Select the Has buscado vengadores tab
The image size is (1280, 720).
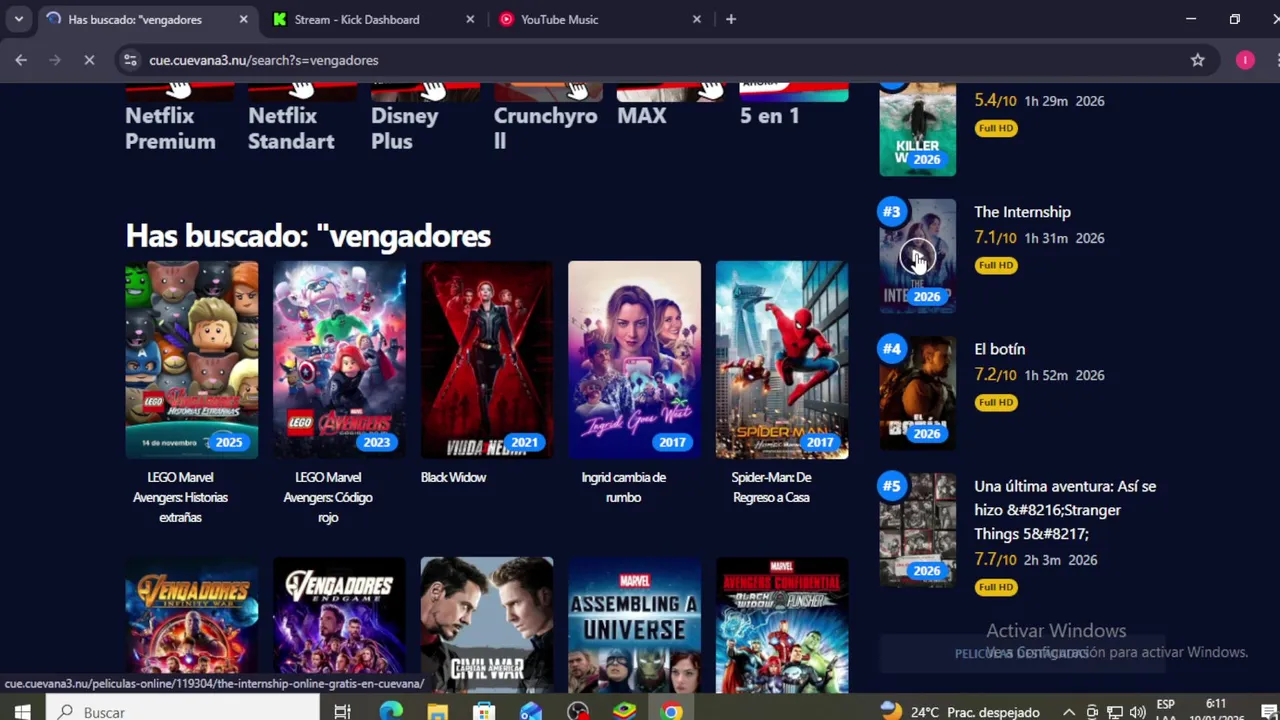coord(135,19)
